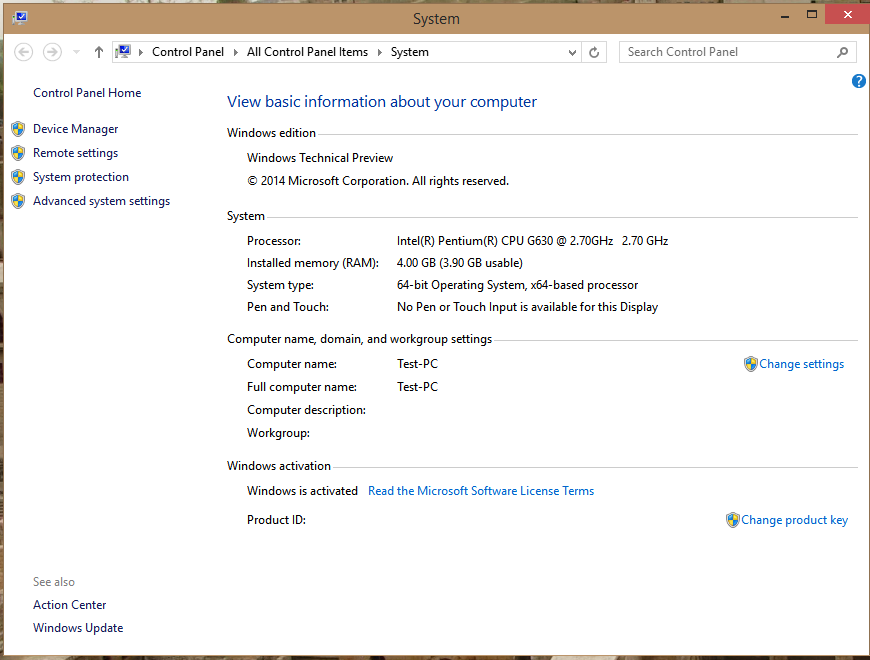
Task: Expand the chevron before Control Panel breadcrumb
Action: 141,52
